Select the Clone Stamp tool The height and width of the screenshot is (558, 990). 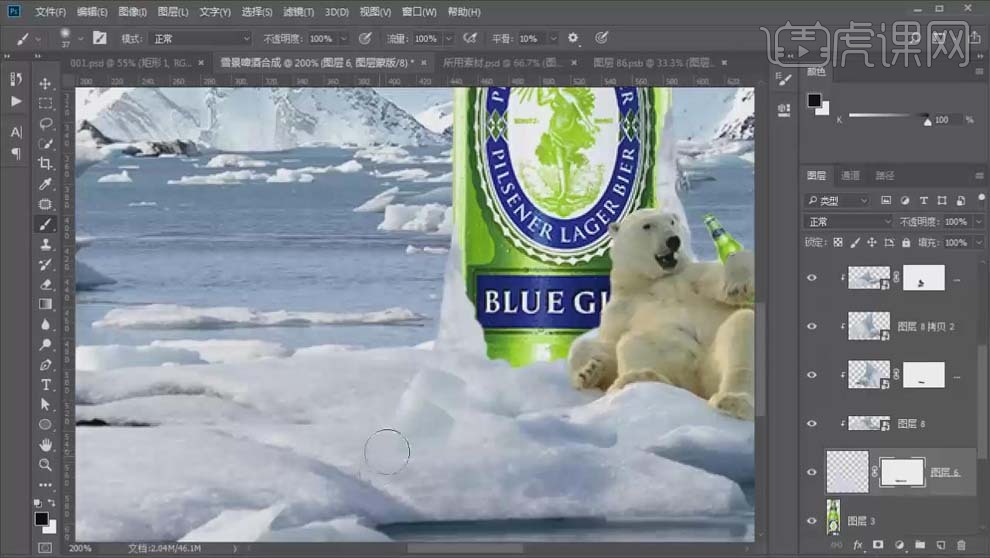(46, 244)
